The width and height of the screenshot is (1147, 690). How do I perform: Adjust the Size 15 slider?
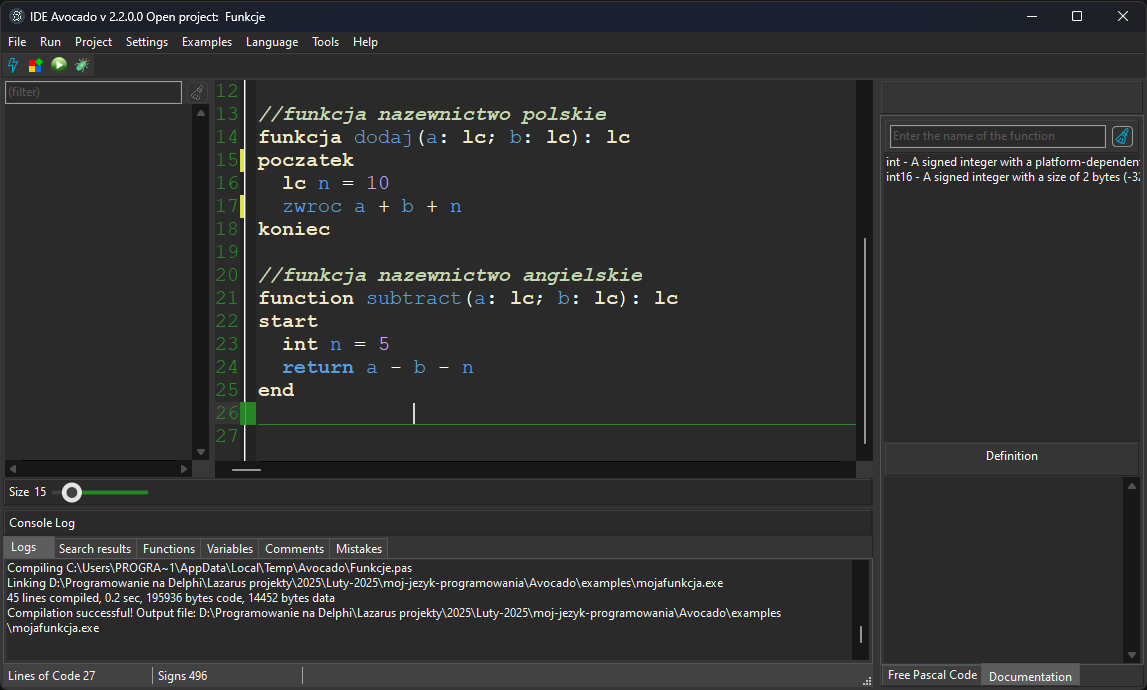71,492
